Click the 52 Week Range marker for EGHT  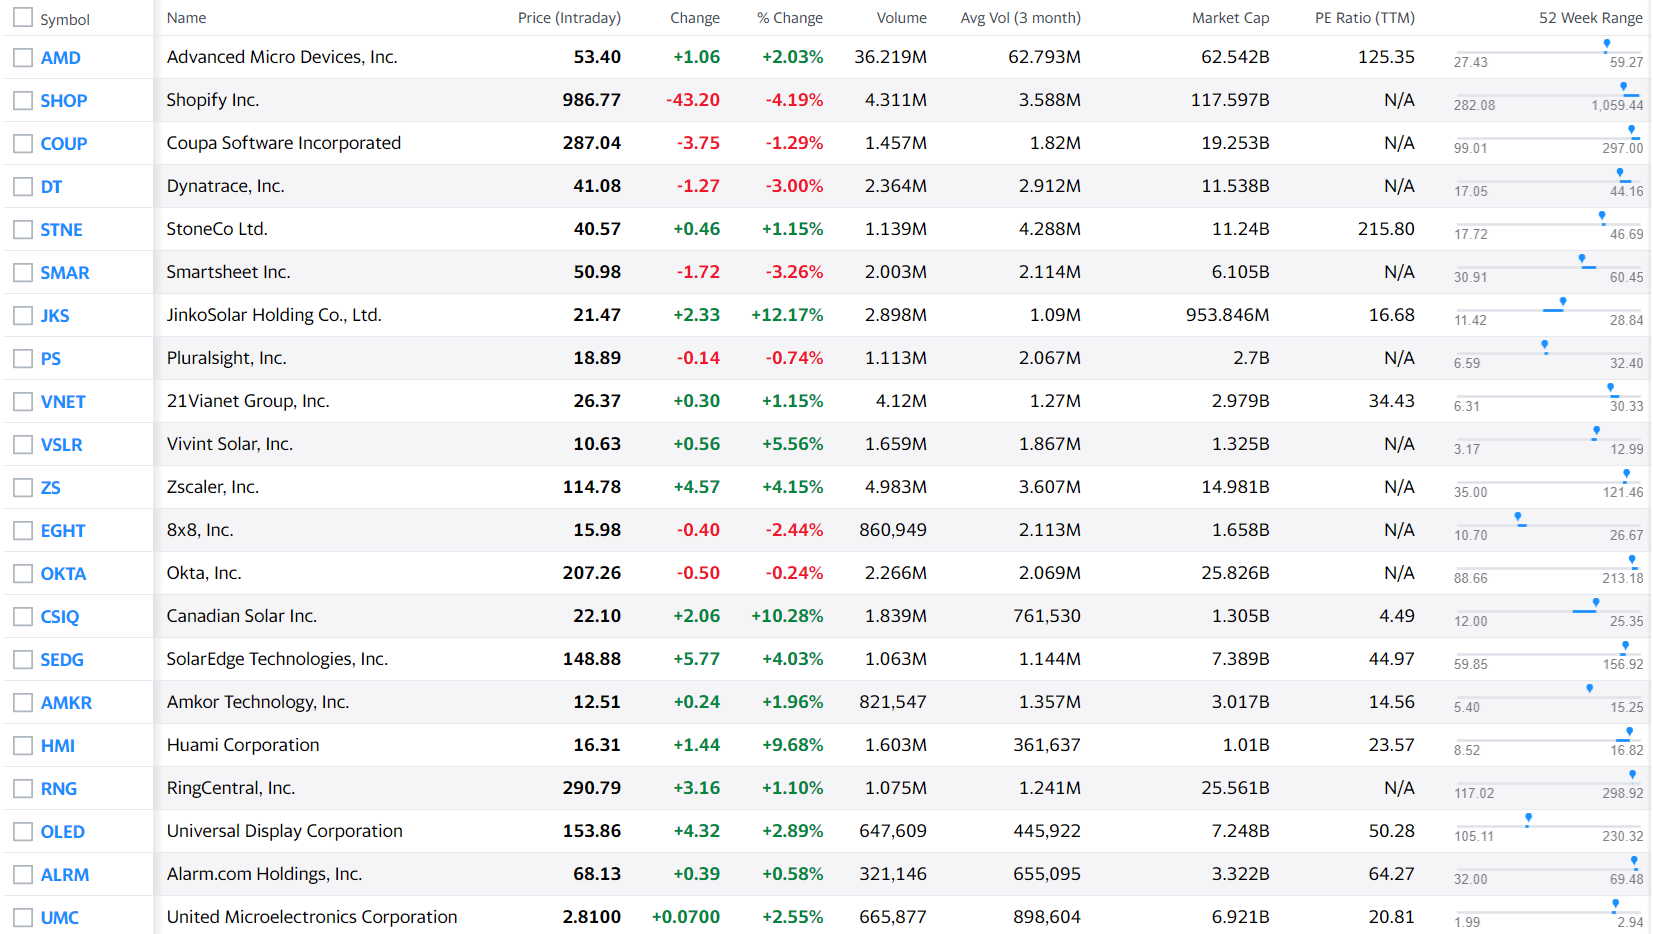(1518, 518)
